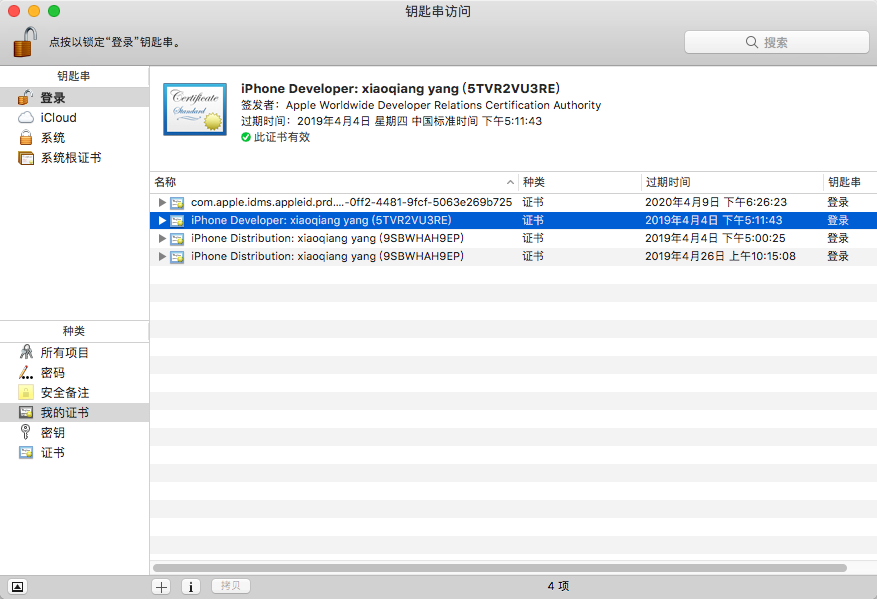The image size is (877, 599).
Task: Click the green 此证书有效 checkmark icon
Action: [246, 137]
